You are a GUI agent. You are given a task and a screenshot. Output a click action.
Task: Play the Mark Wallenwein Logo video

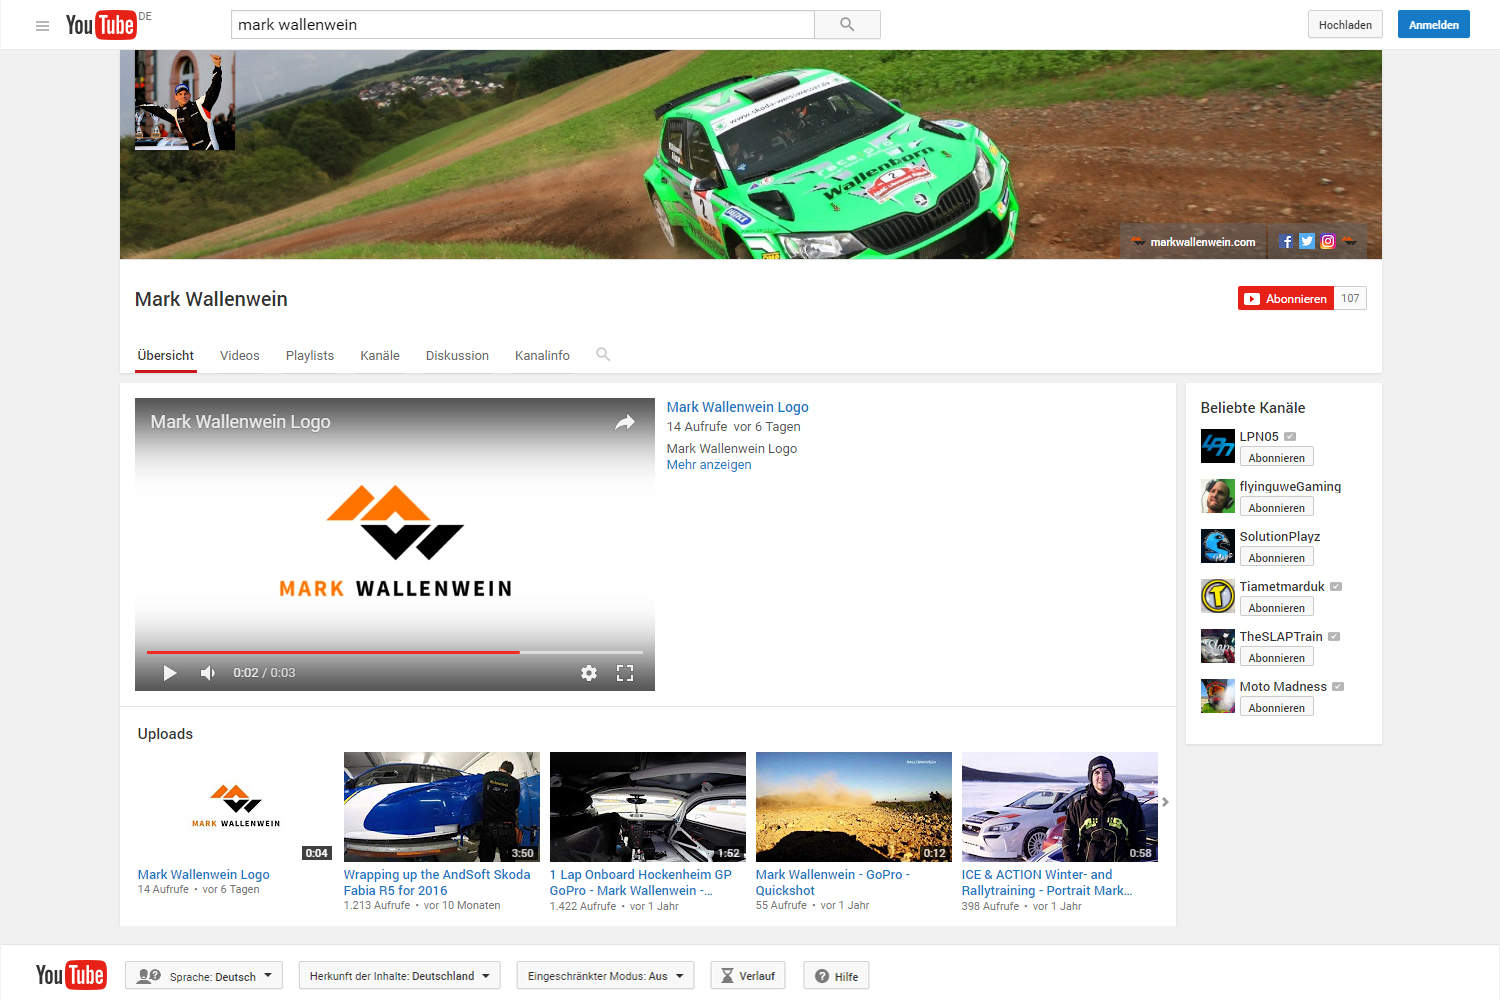coord(169,673)
